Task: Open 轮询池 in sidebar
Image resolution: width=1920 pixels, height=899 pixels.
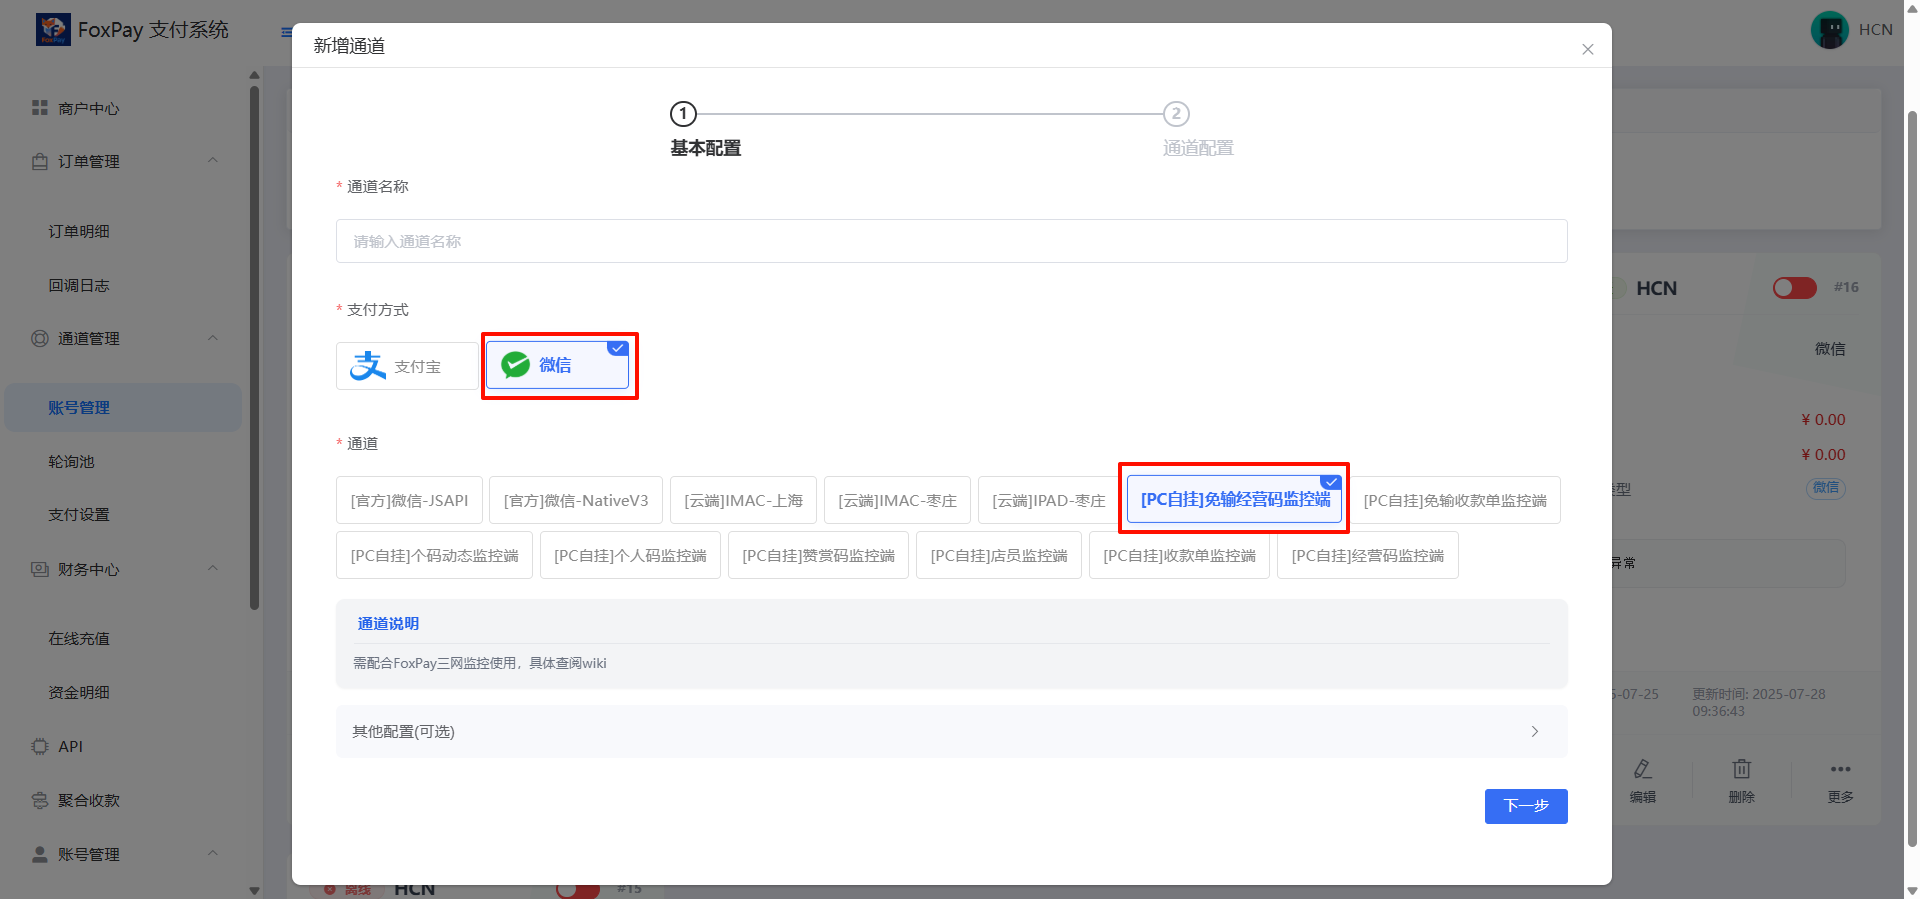Action: [72, 462]
